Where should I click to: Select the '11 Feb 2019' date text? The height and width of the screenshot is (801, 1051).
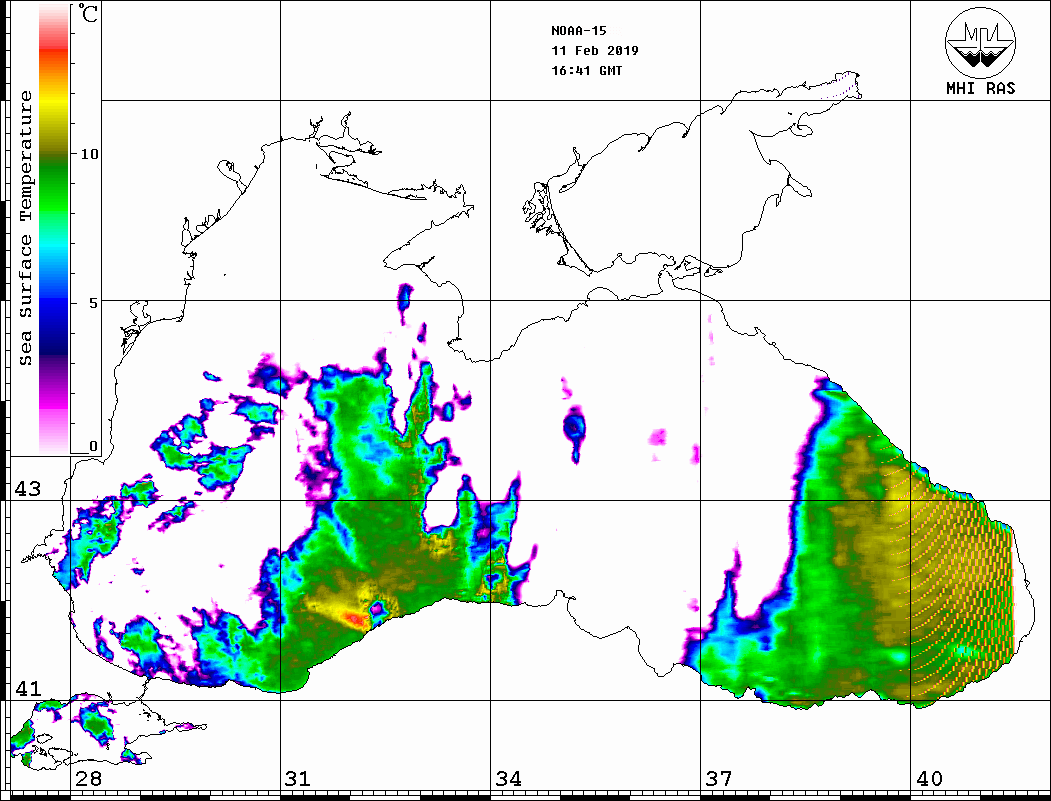(595, 51)
